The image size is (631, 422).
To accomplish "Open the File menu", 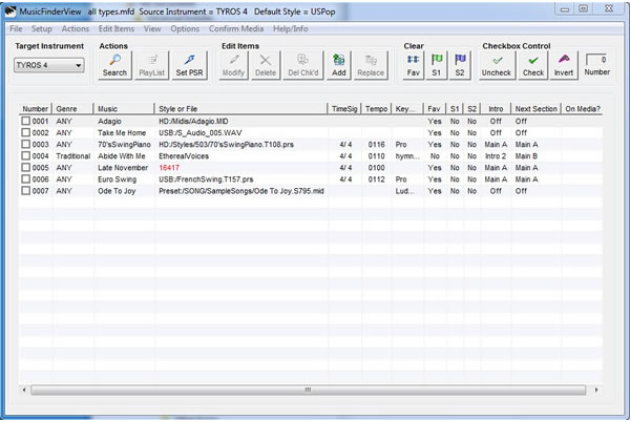I will [x=15, y=29].
